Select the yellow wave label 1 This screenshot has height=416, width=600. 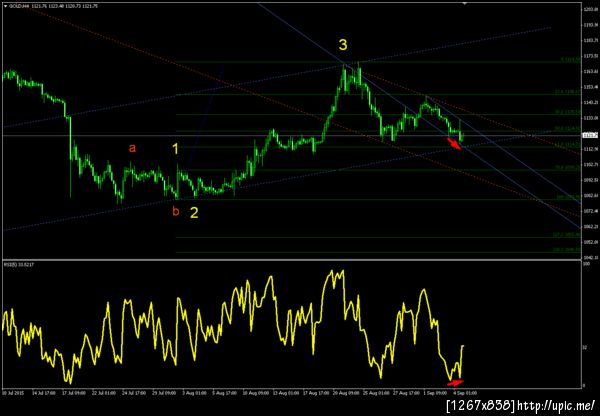(175, 149)
